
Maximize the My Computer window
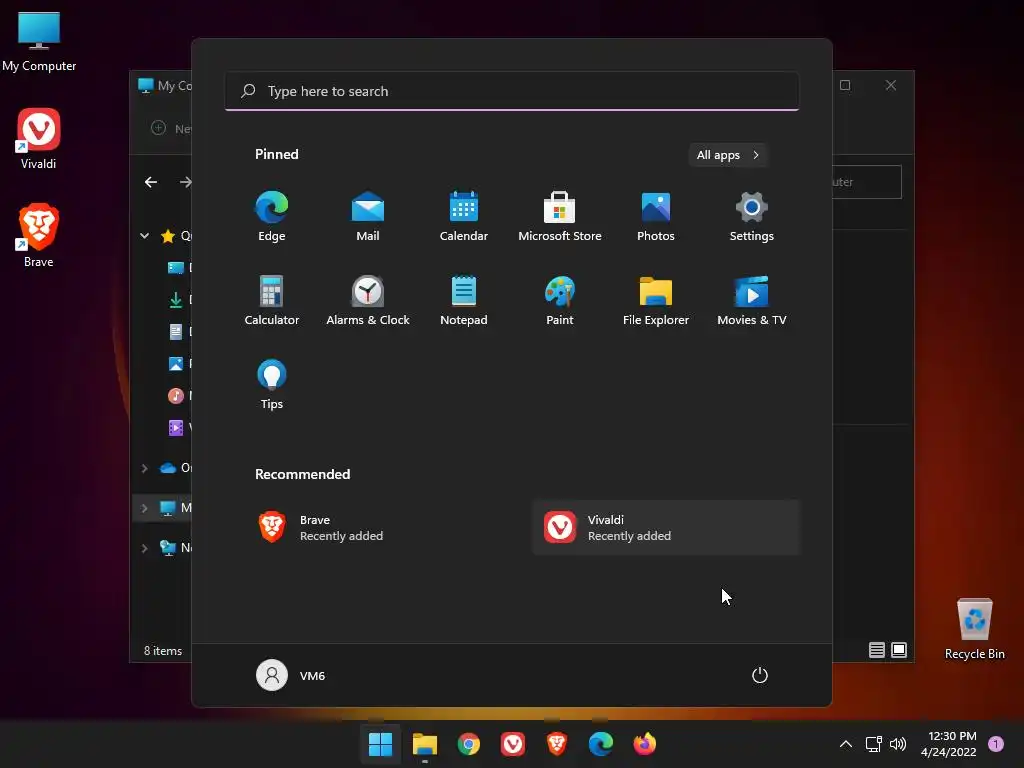point(845,86)
